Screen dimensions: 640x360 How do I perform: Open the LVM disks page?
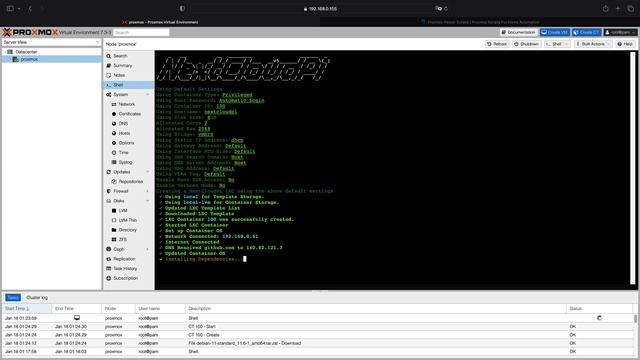point(123,211)
